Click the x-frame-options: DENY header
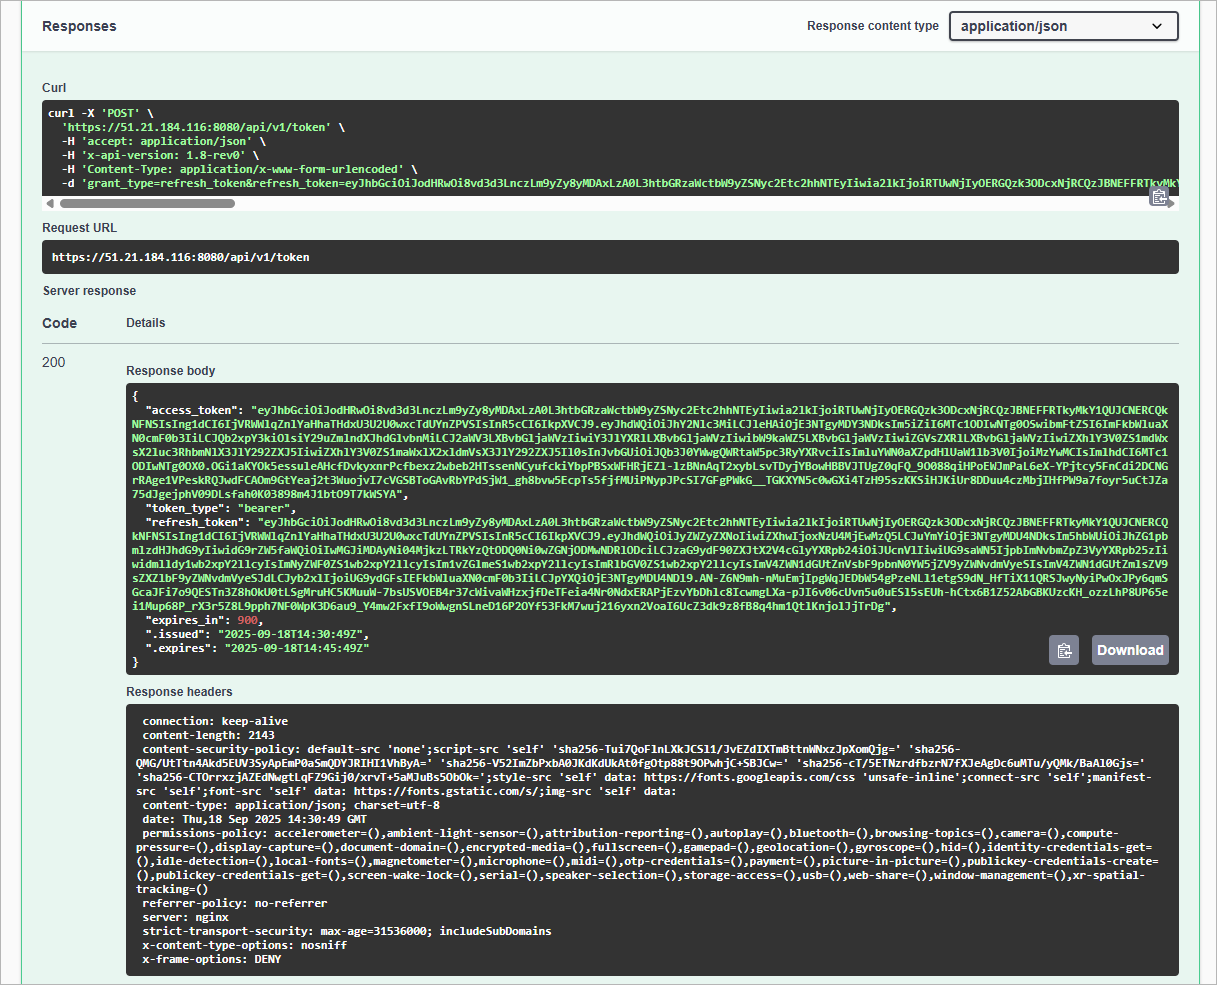This screenshot has height=985, width=1217. [x=211, y=959]
